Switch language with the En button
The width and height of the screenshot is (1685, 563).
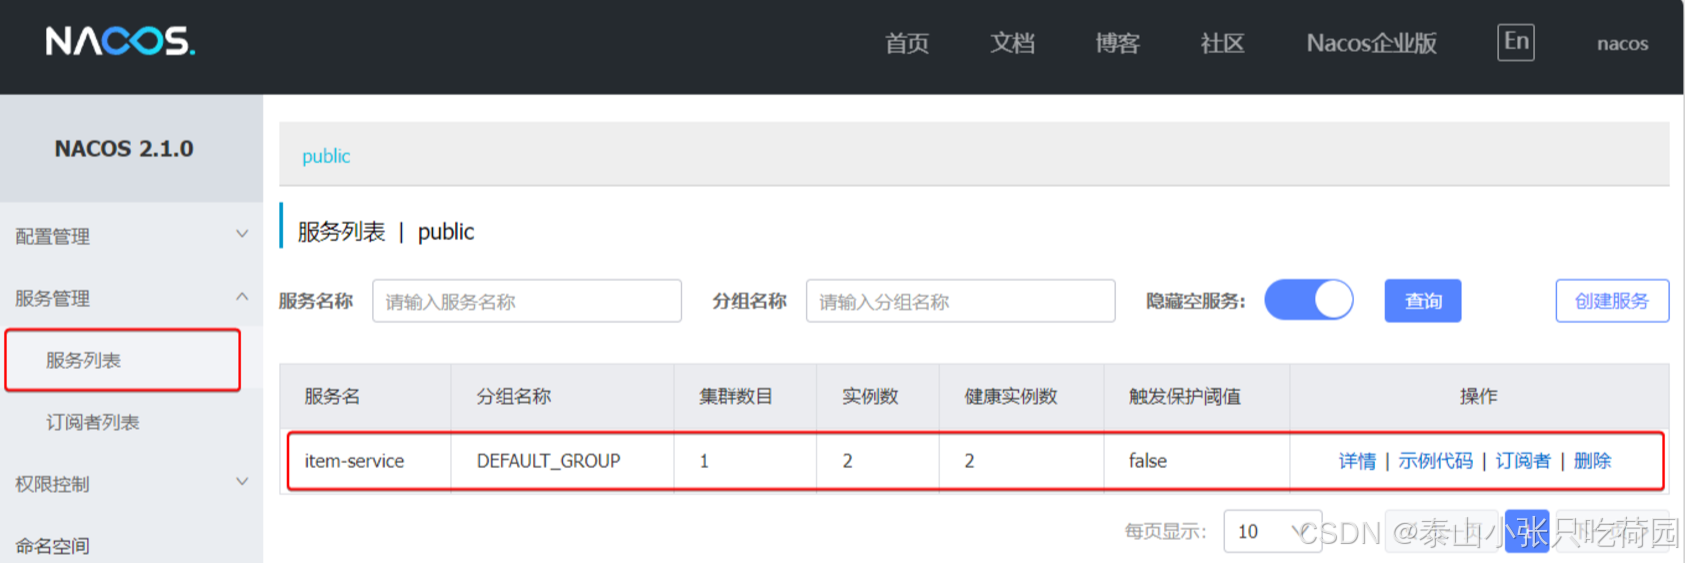pyautogui.click(x=1515, y=42)
